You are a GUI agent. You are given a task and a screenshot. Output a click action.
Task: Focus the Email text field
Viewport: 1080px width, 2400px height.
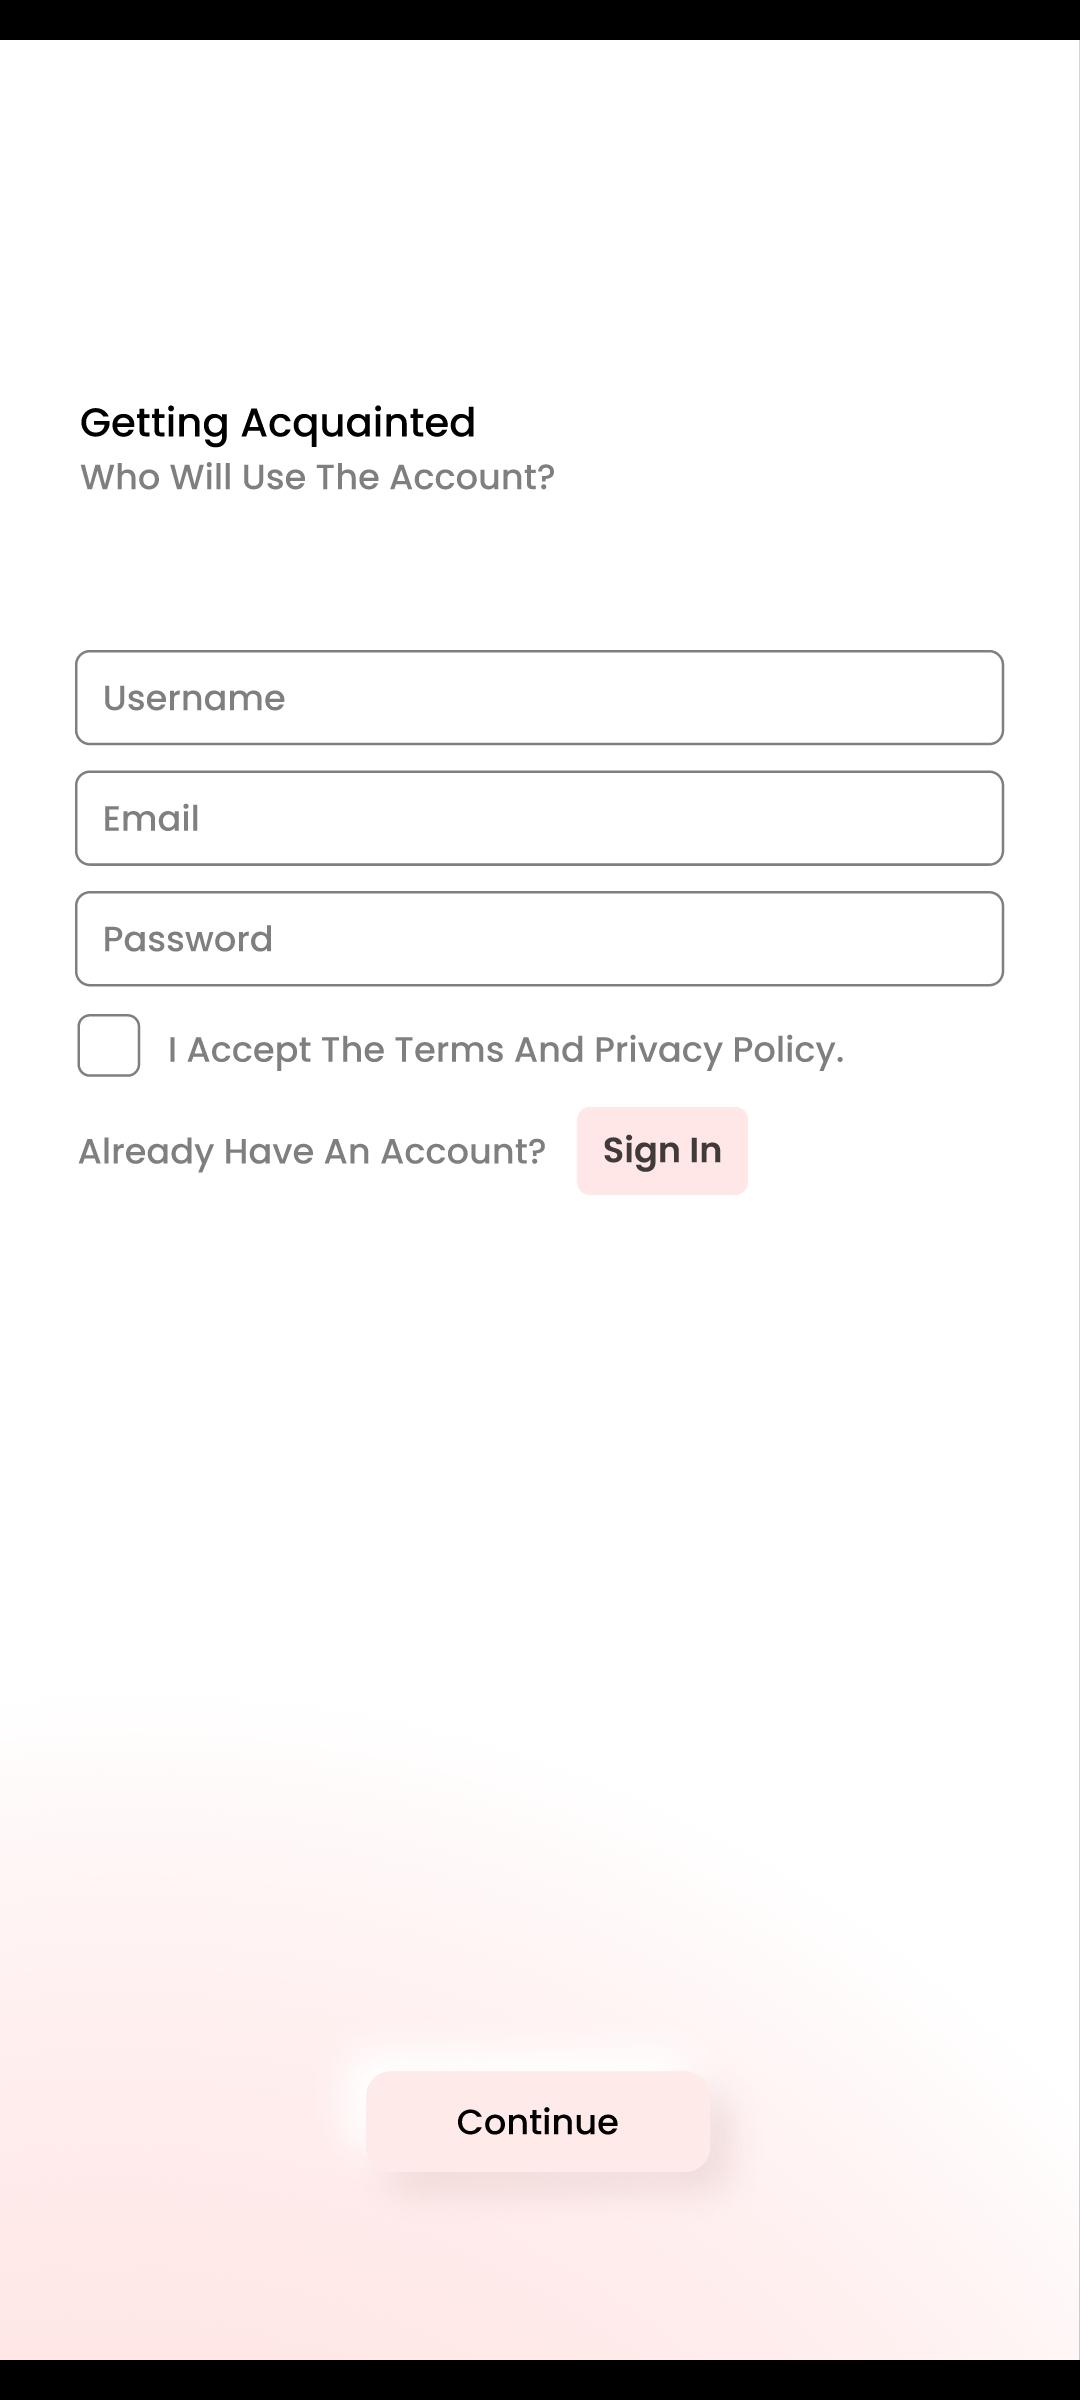coord(539,818)
